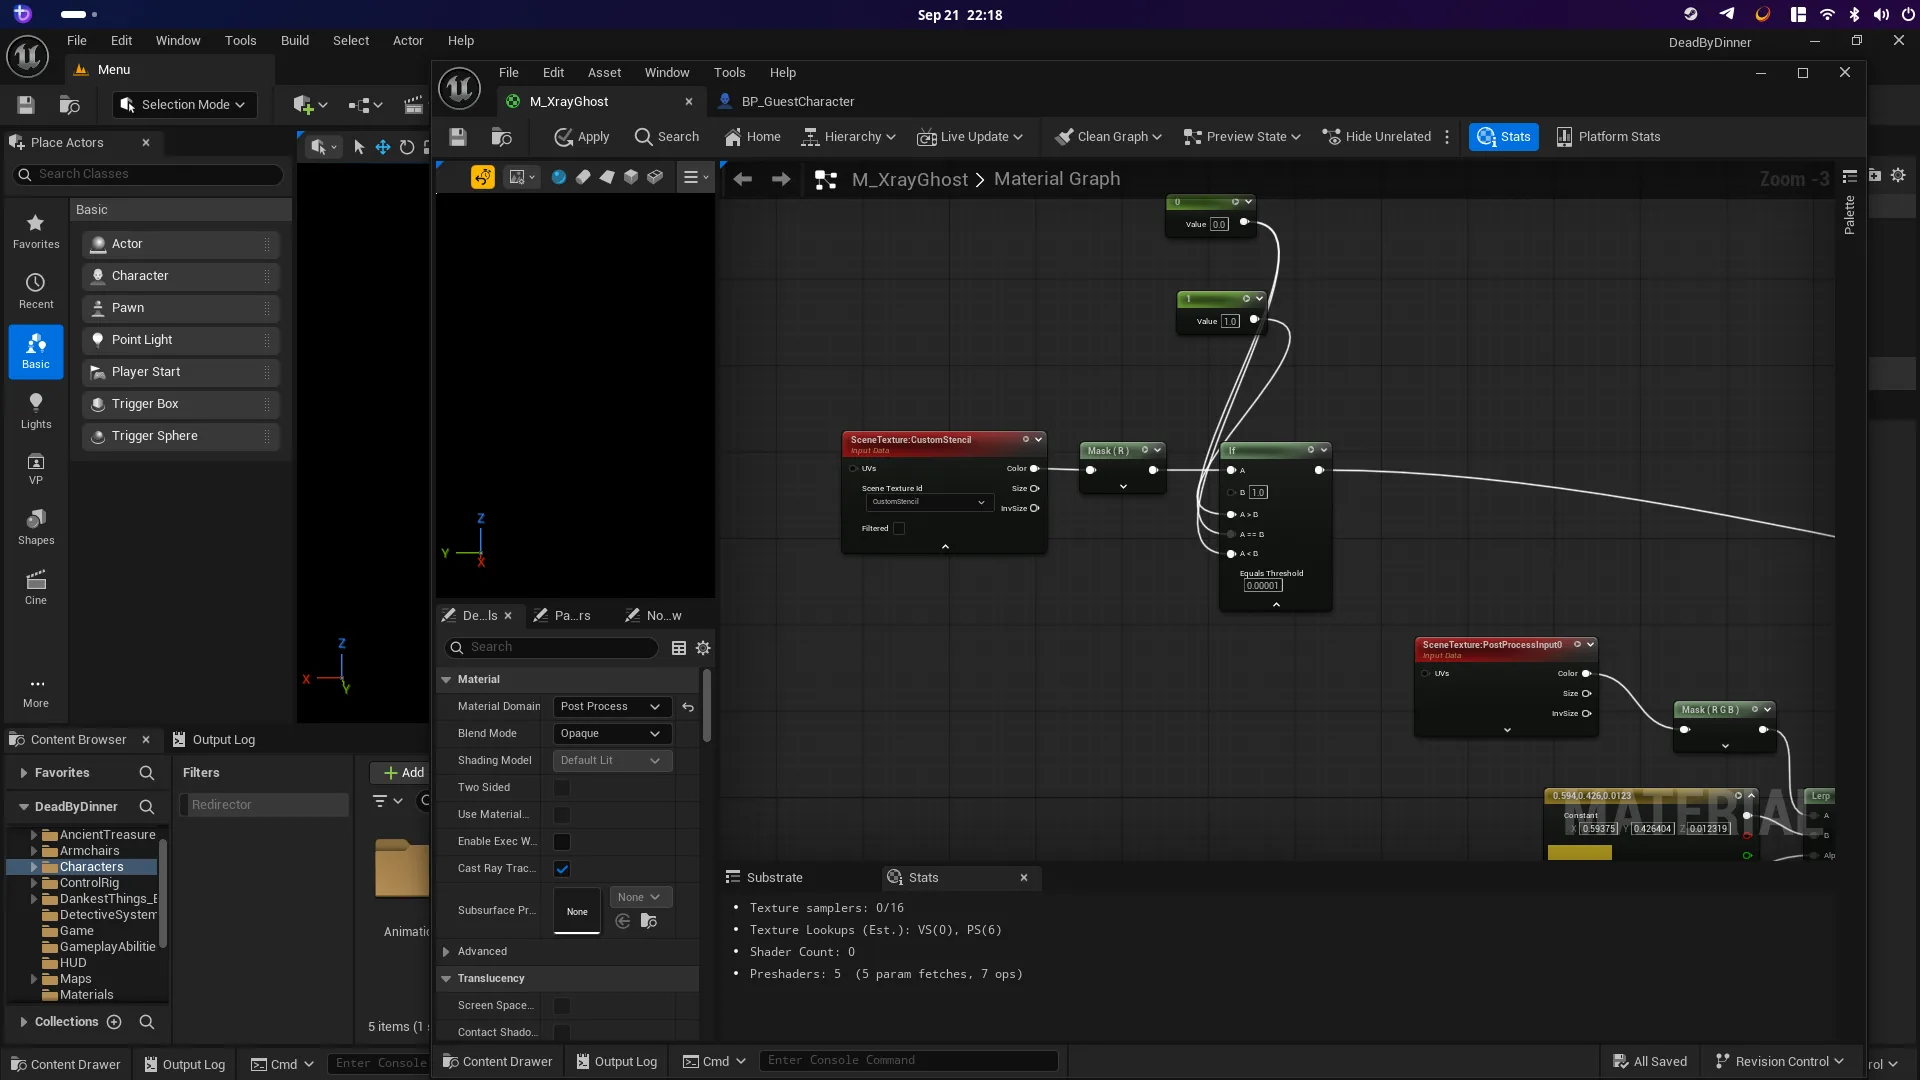This screenshot has height=1080, width=1920.
Task: Enable the Two Sided checkbox
Action: point(562,788)
